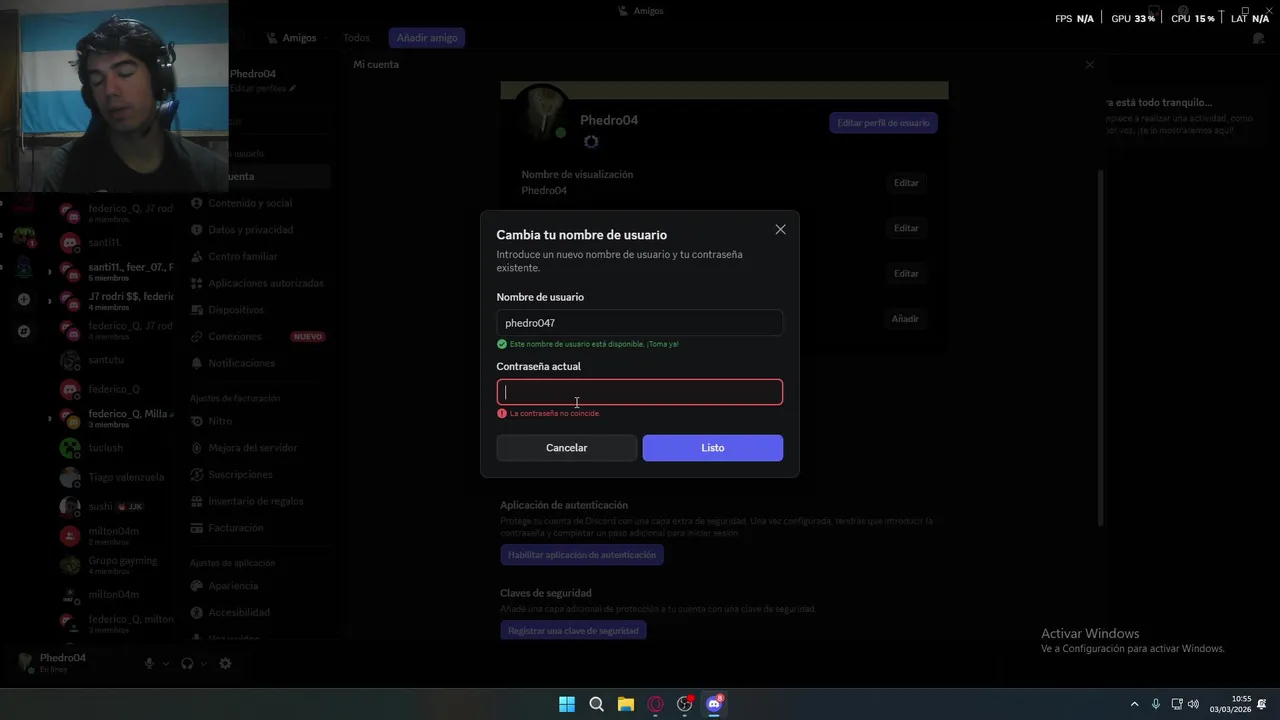Click the Cancelar button

pos(566,448)
